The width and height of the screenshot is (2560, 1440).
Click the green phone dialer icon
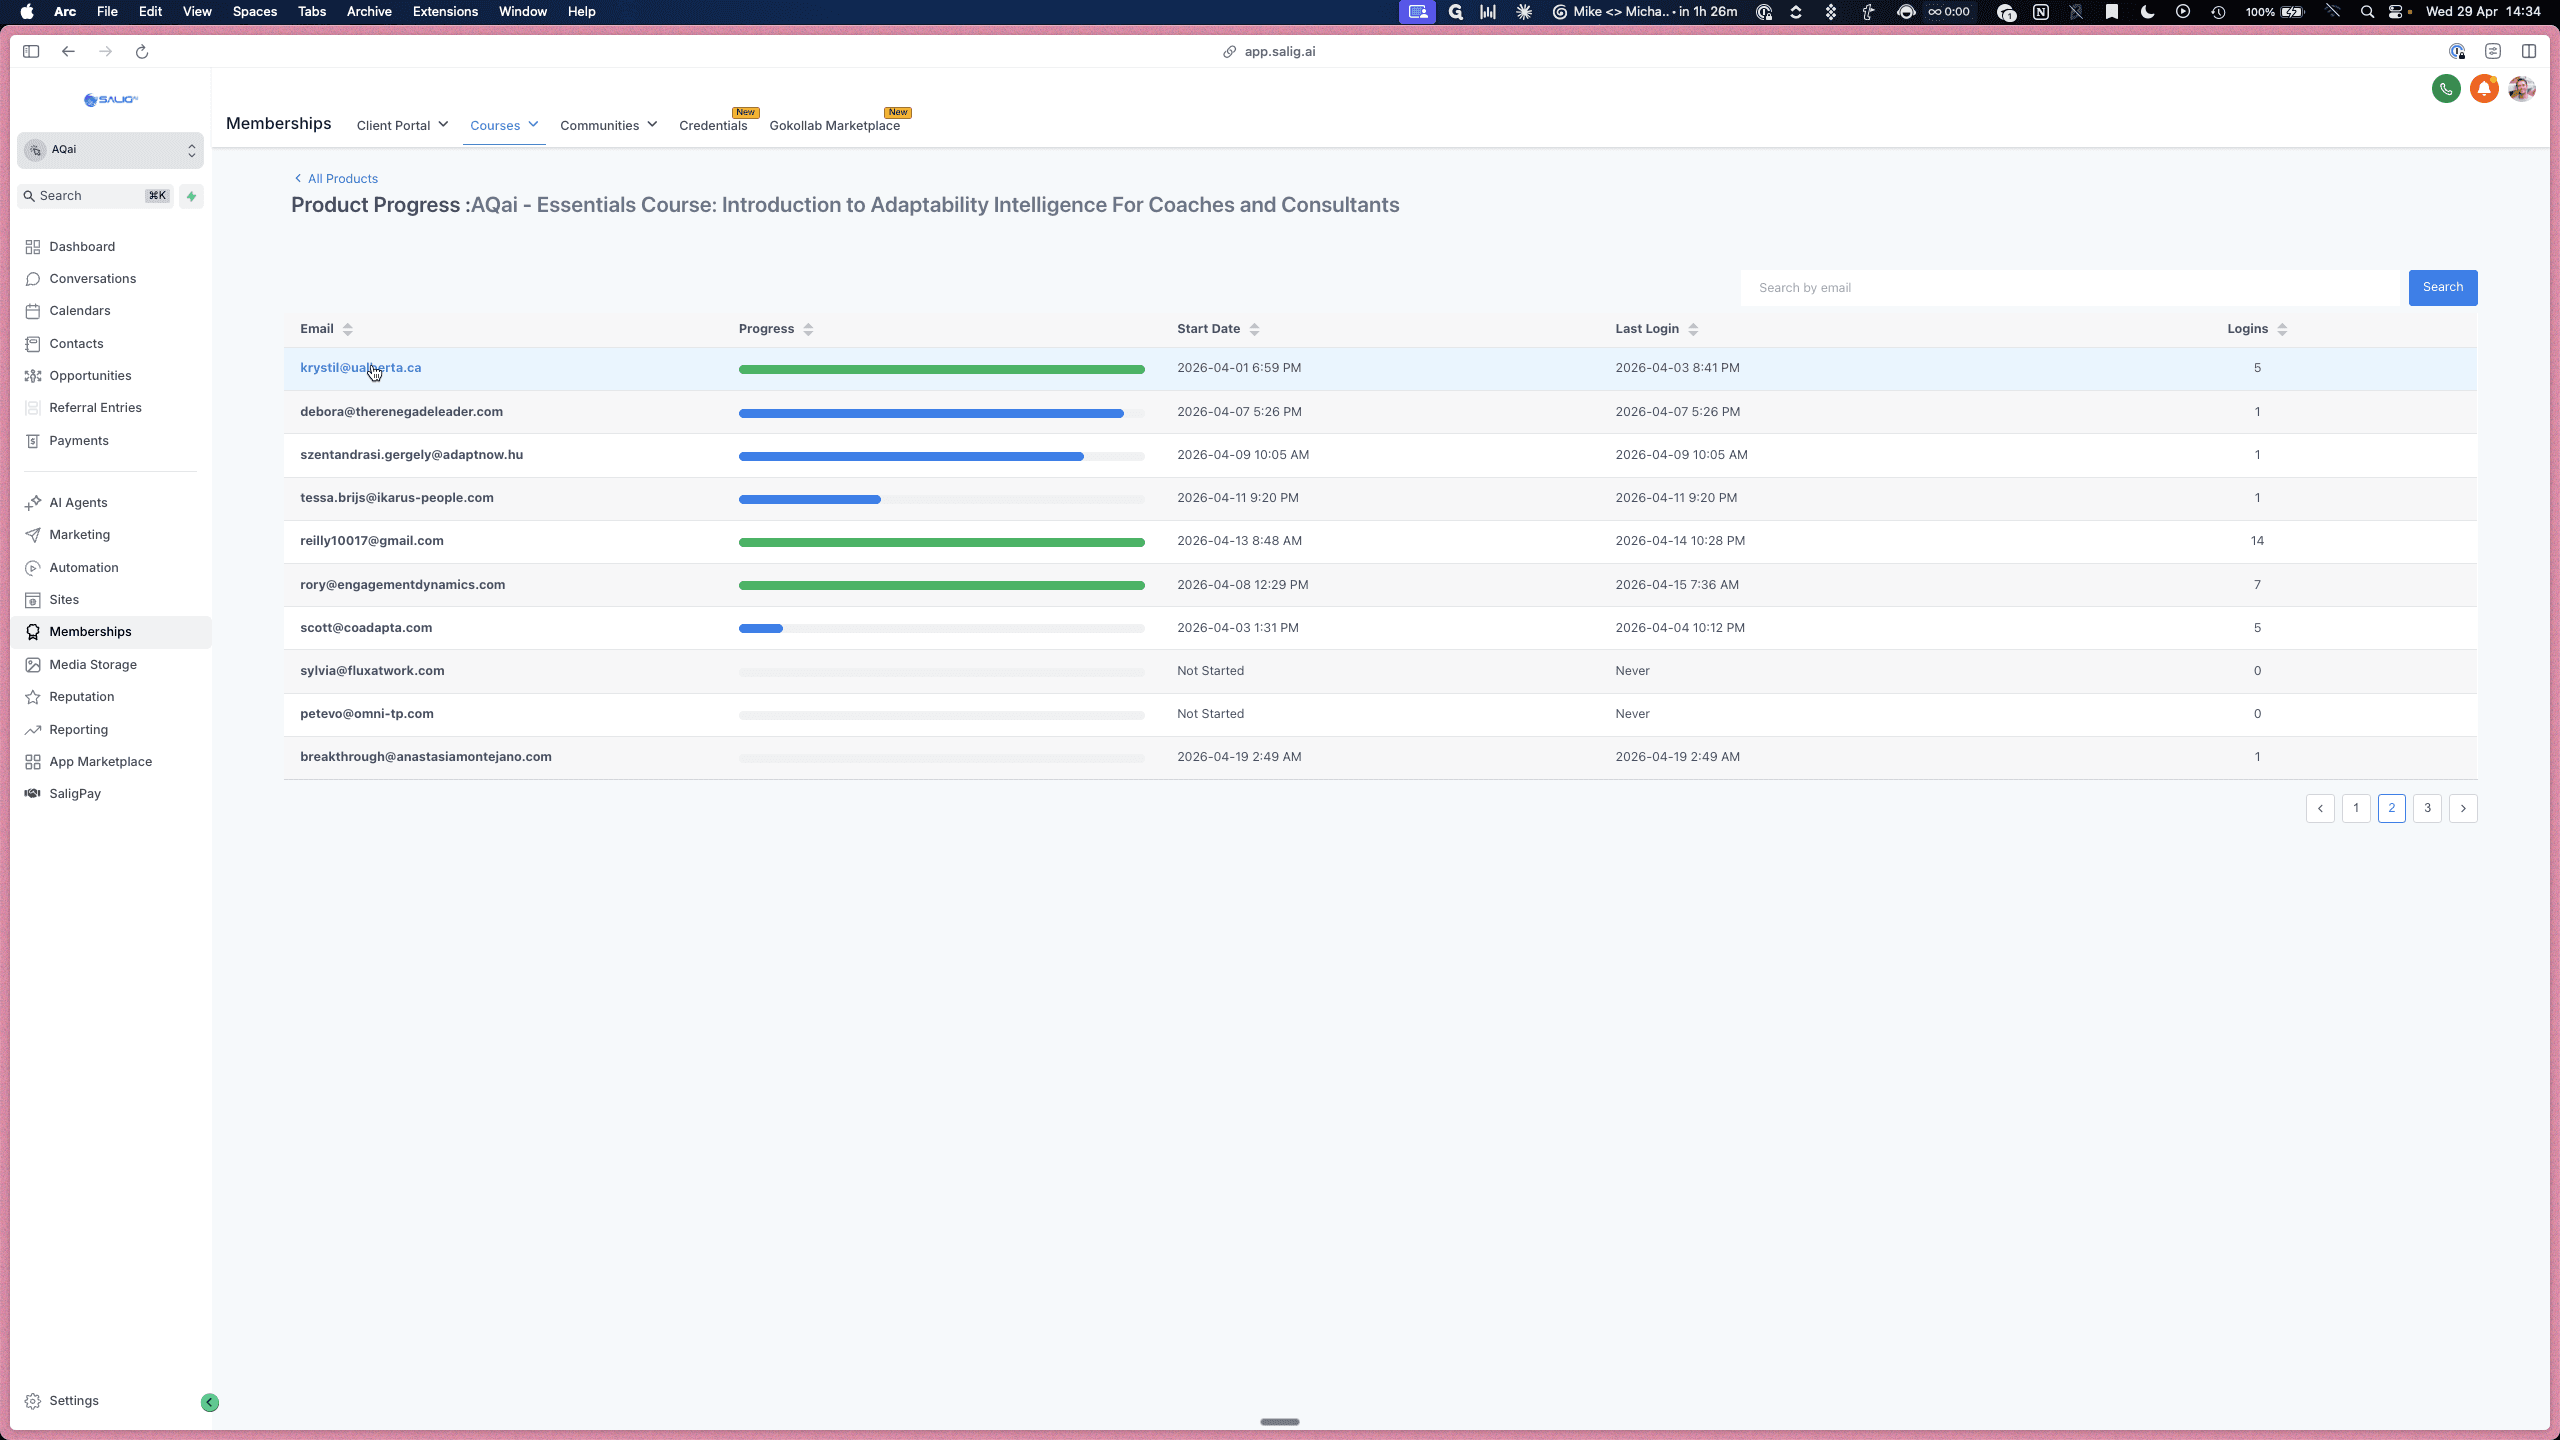2446,89
